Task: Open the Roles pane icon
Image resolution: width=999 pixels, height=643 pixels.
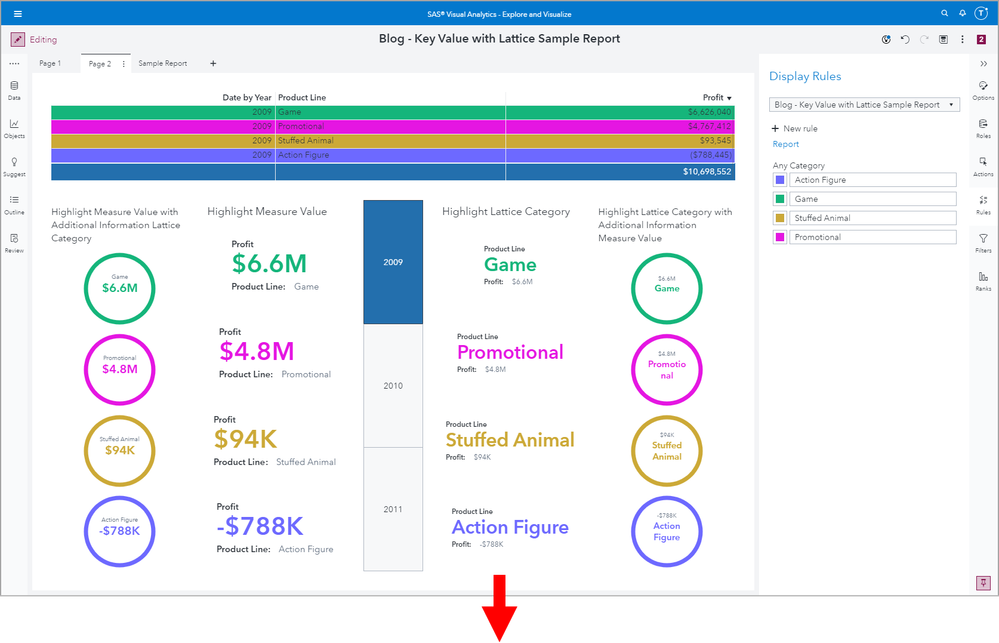Action: [x=983, y=124]
